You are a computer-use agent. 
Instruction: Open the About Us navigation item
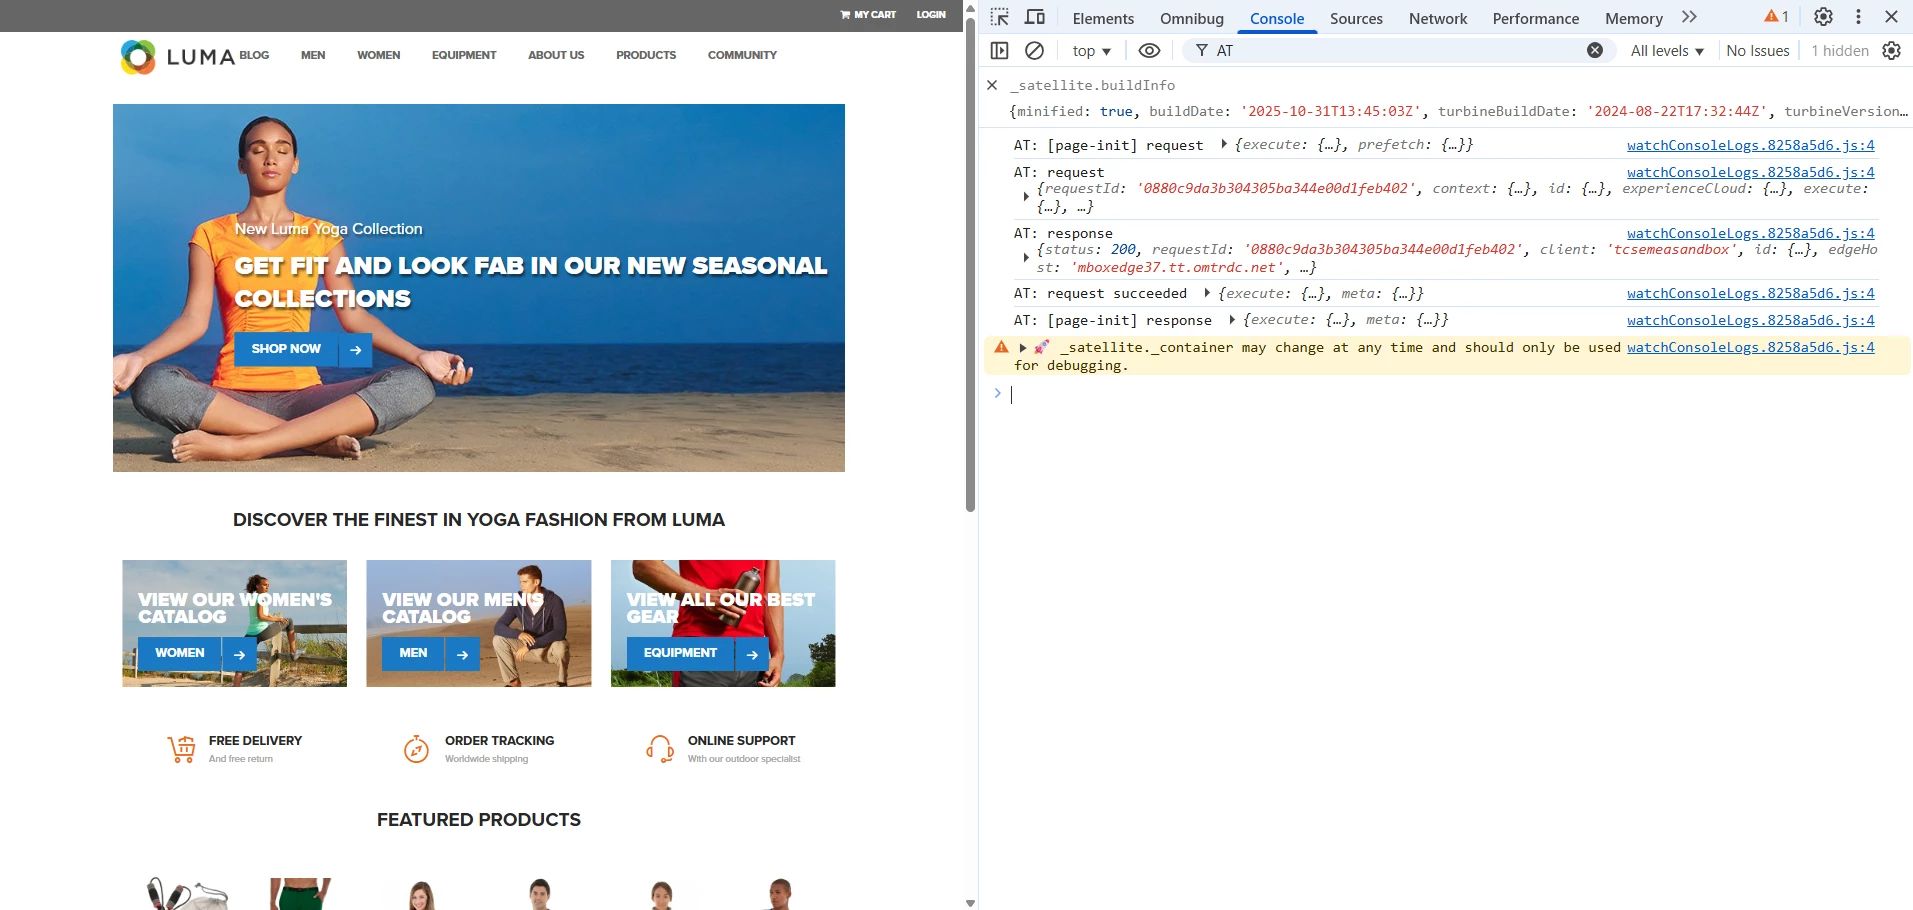556,55
